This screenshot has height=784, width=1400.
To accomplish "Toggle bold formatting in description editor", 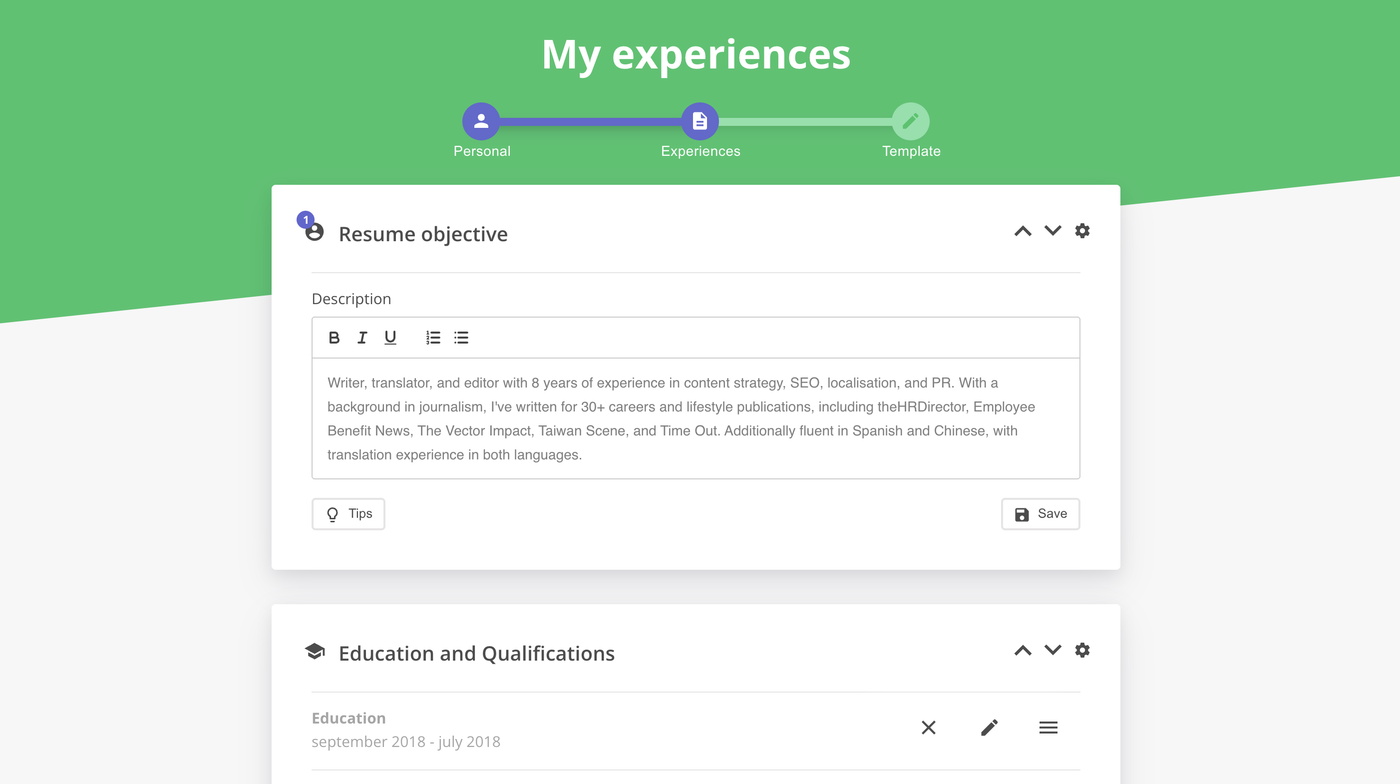I will (x=334, y=338).
